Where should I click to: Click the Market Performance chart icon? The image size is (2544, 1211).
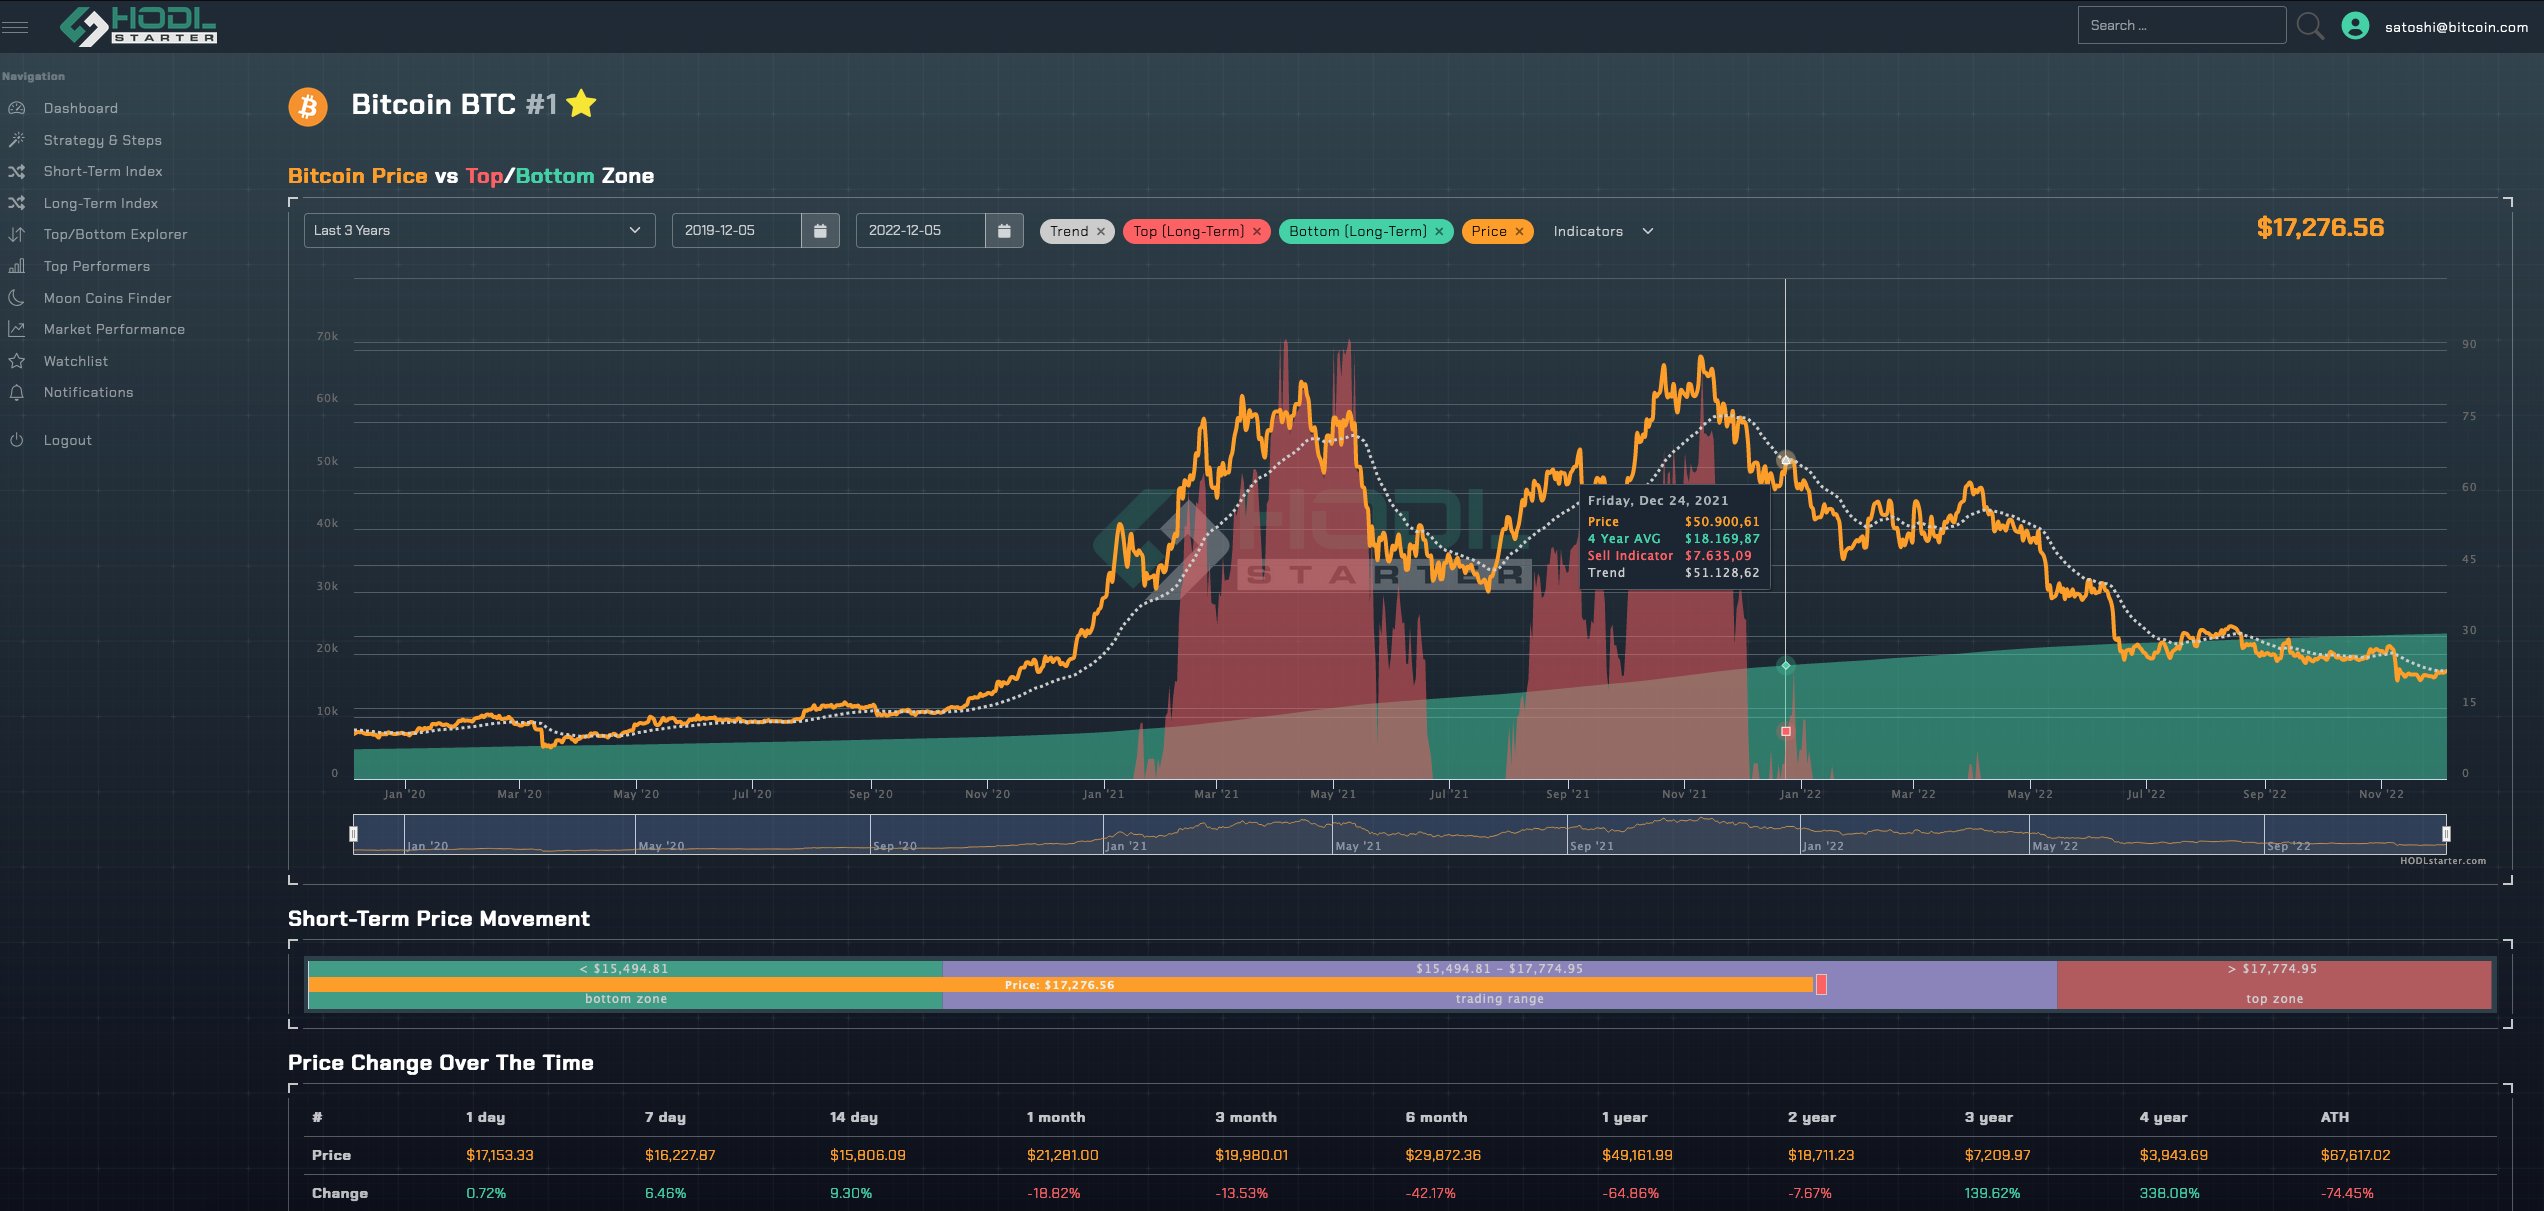17,329
